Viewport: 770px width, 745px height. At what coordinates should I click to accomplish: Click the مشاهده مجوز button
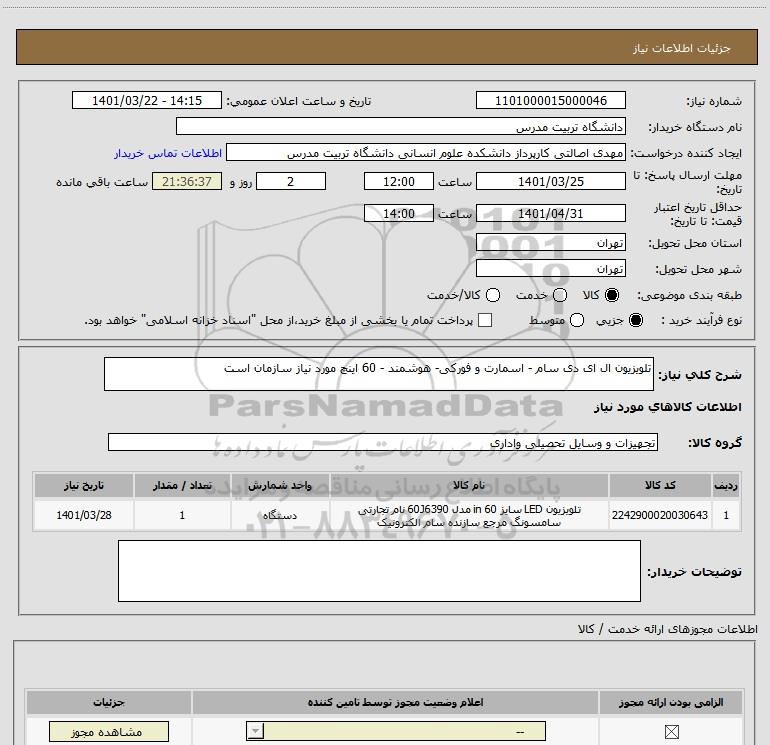109,732
